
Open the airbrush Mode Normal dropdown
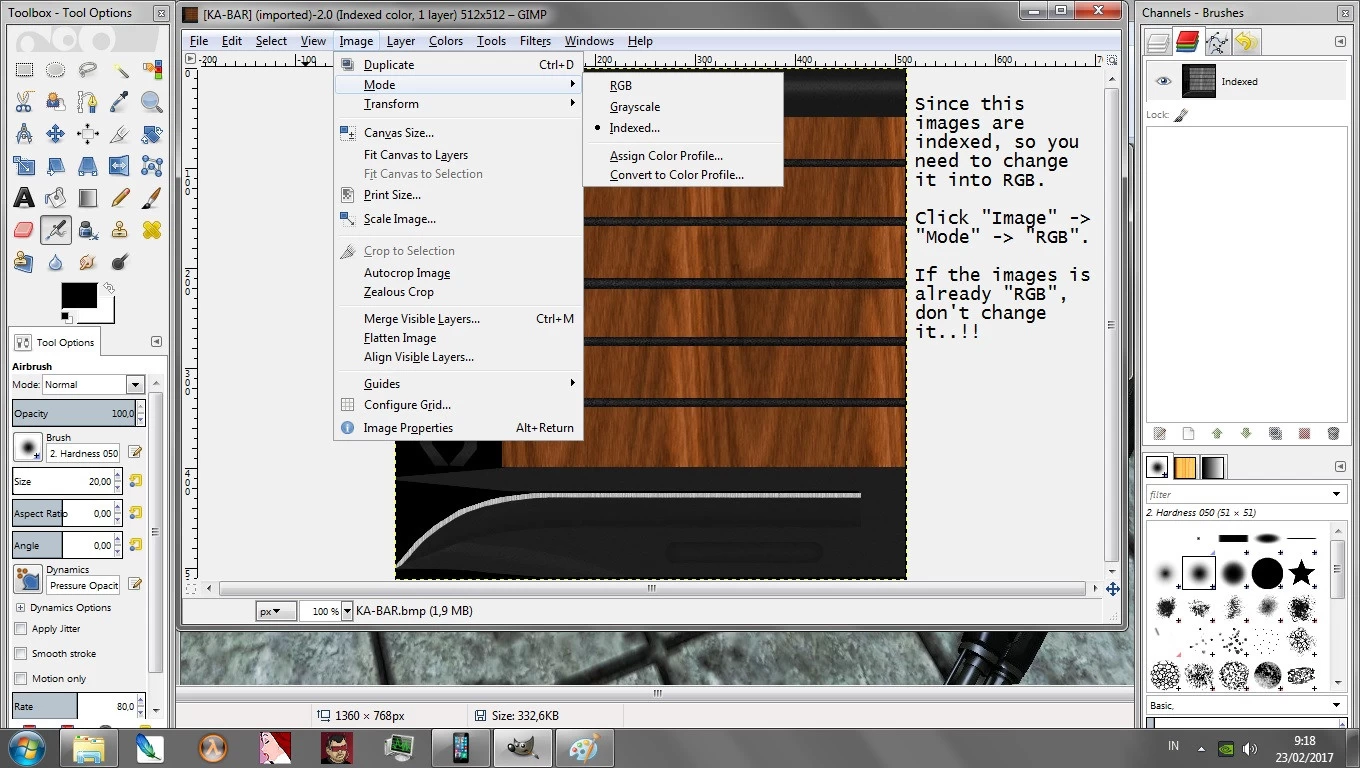click(94, 385)
